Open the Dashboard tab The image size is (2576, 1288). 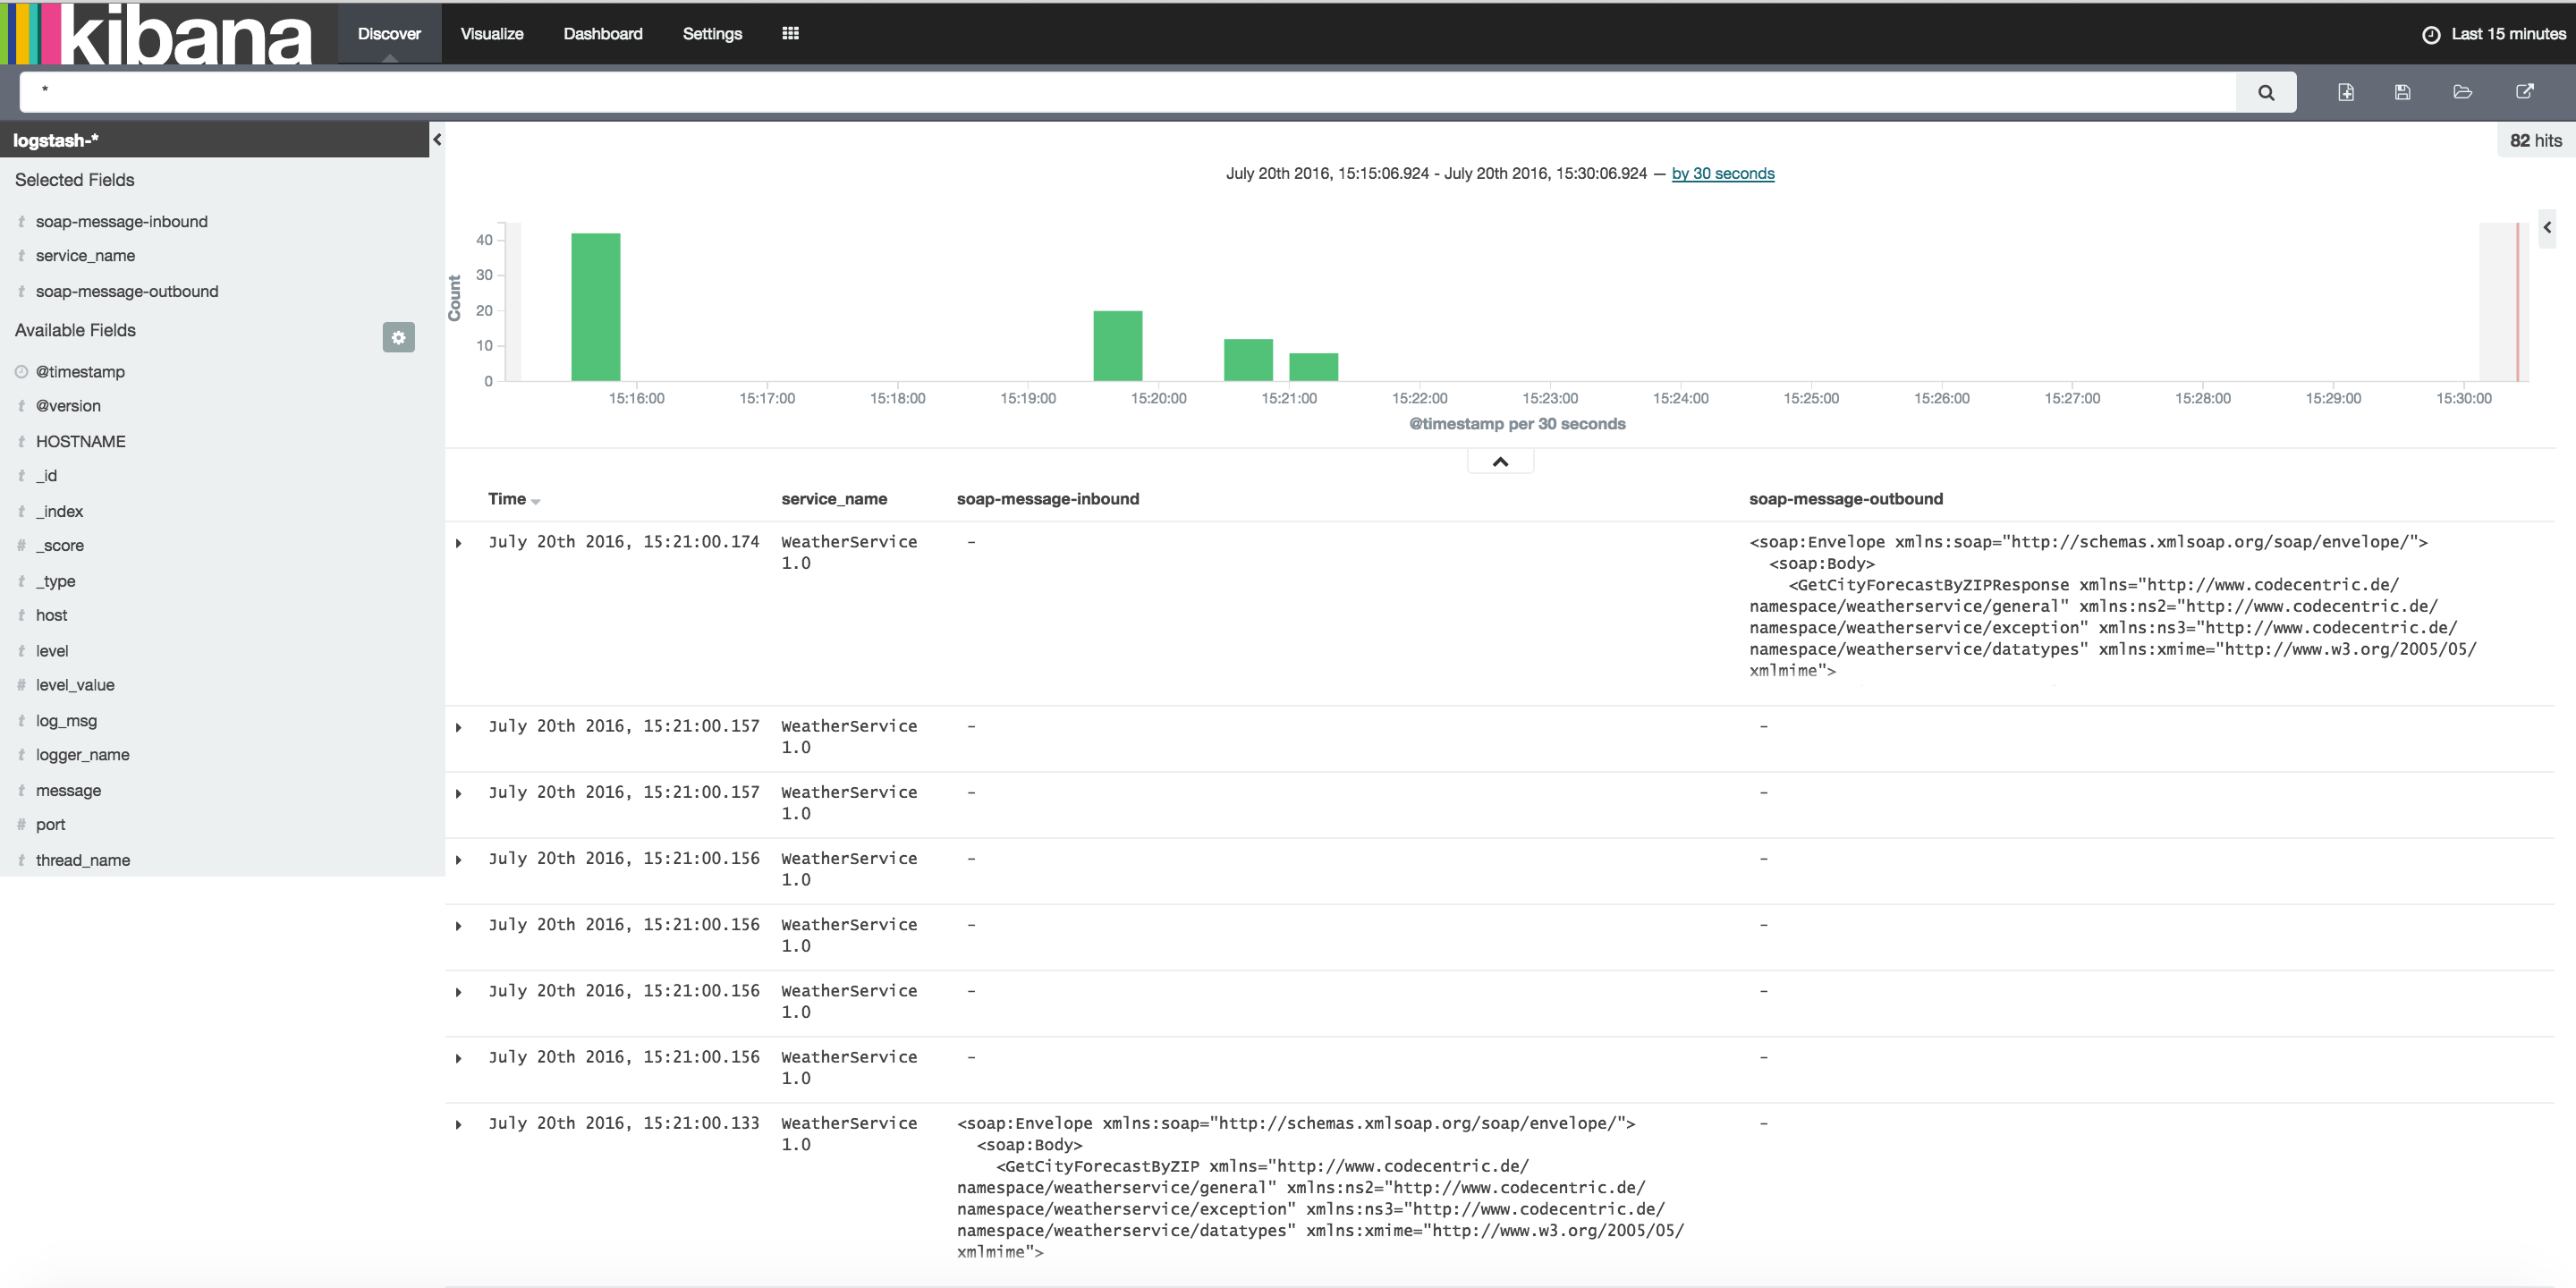point(602,33)
